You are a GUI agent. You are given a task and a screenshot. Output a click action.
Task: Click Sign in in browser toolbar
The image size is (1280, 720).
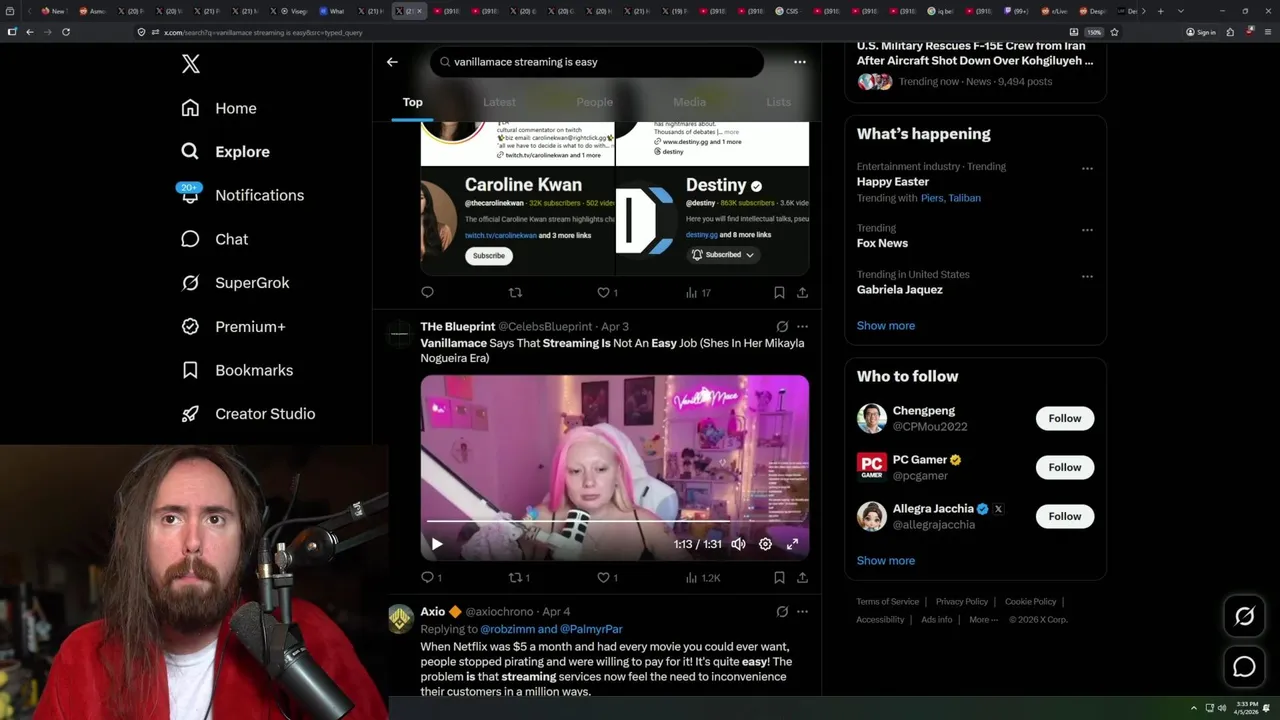(1201, 32)
